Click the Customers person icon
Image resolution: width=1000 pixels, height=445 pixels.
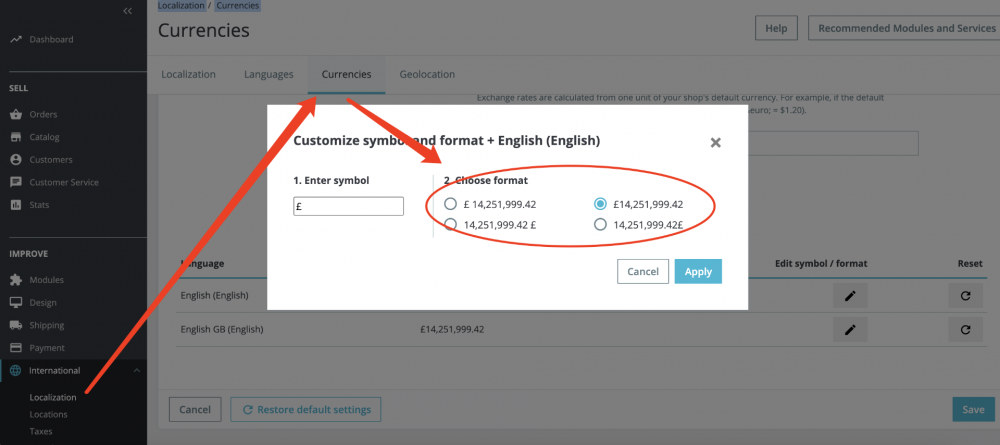tap(16, 159)
